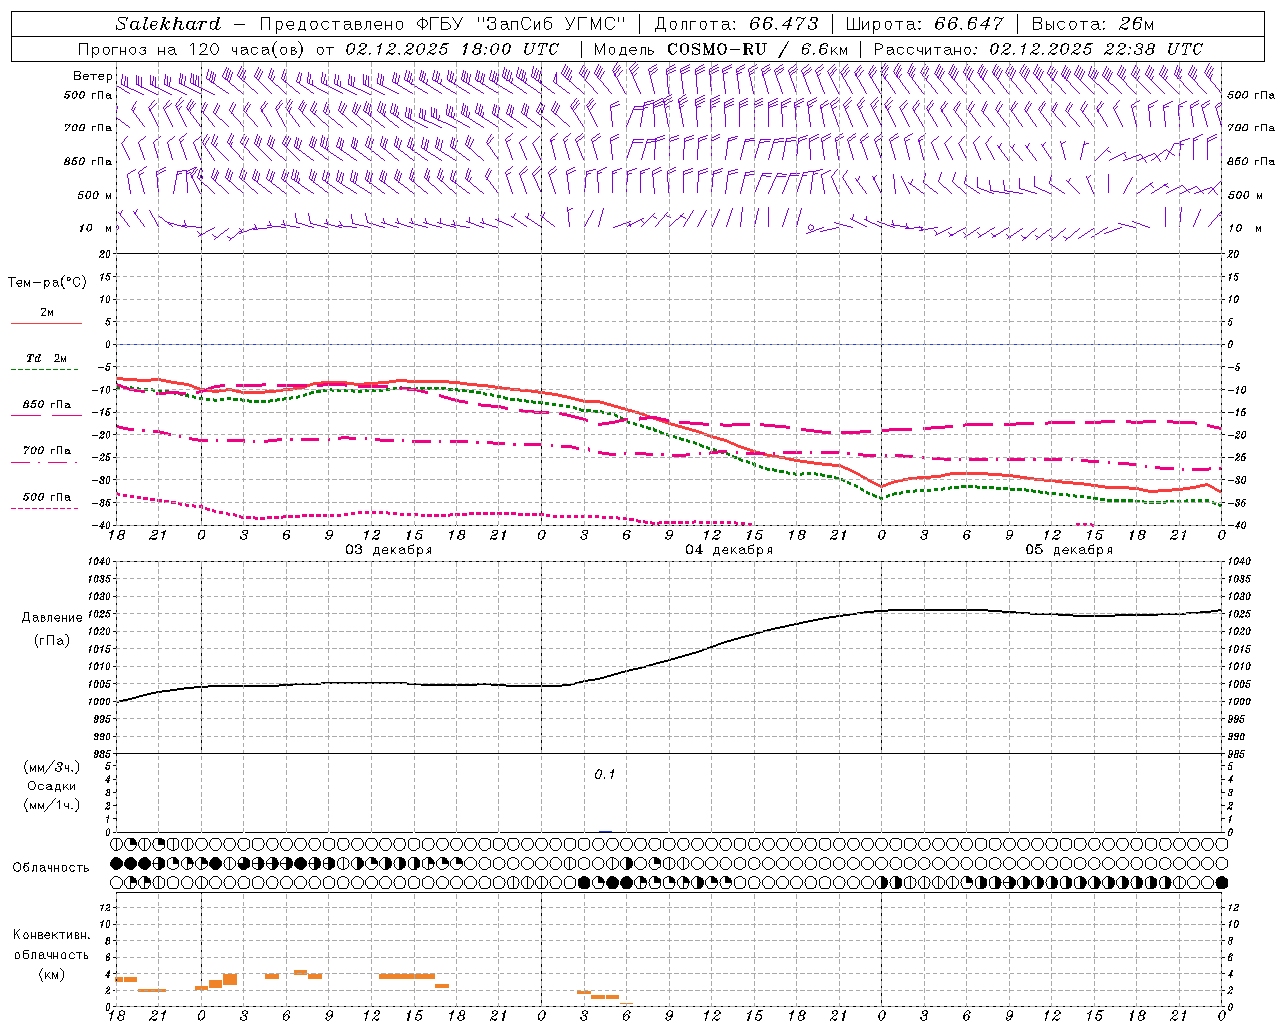This screenshot has height=1024, width=1280.
Task: Click the Ветер section label
Action: pyautogui.click(x=92, y=76)
